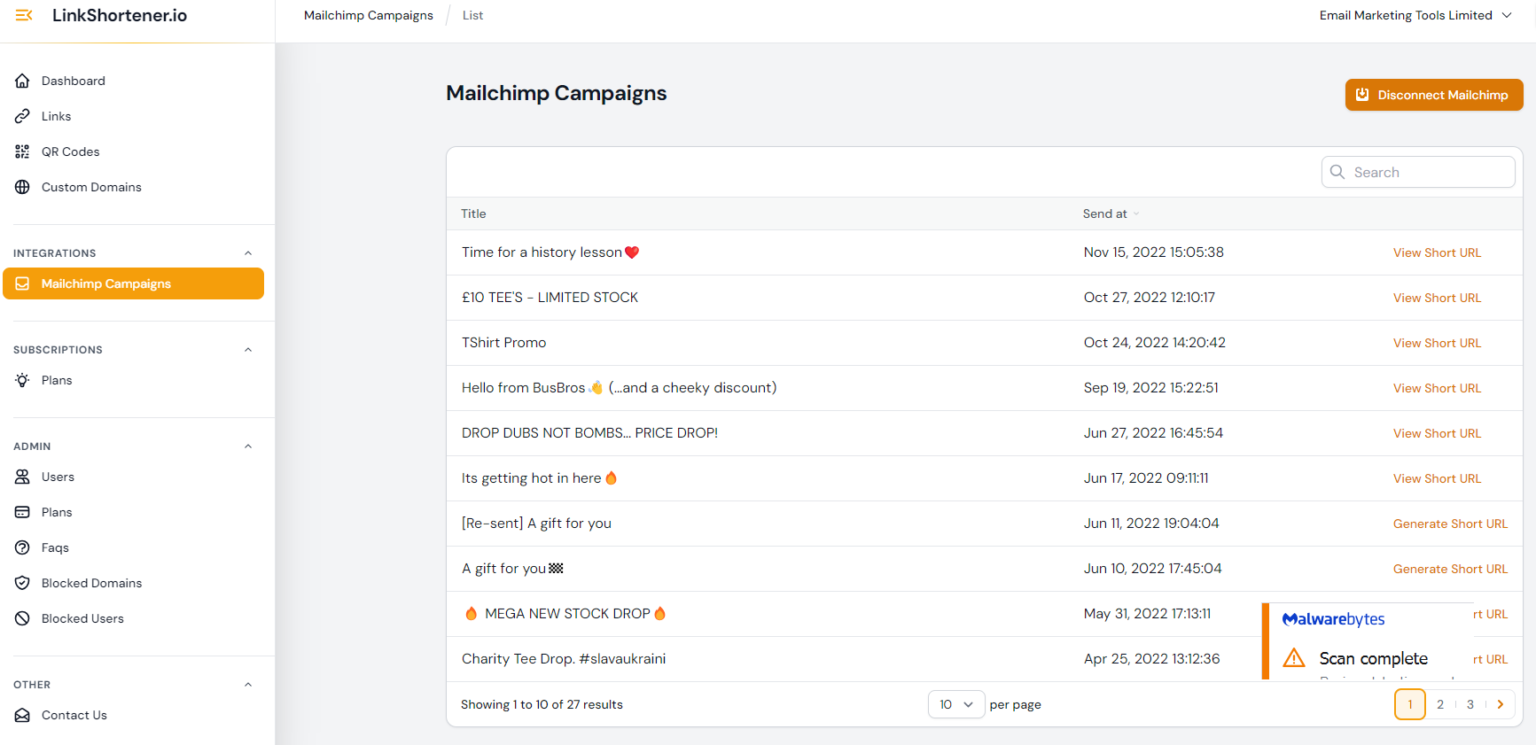The image size is (1536, 745).
Task: Click the Search input field
Action: (x=1428, y=172)
